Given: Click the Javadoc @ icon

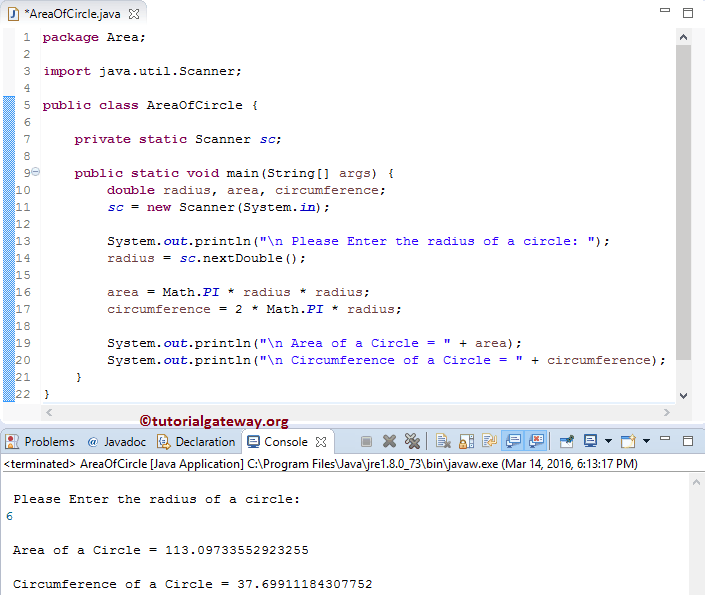Looking at the screenshot, I should 93,442.
